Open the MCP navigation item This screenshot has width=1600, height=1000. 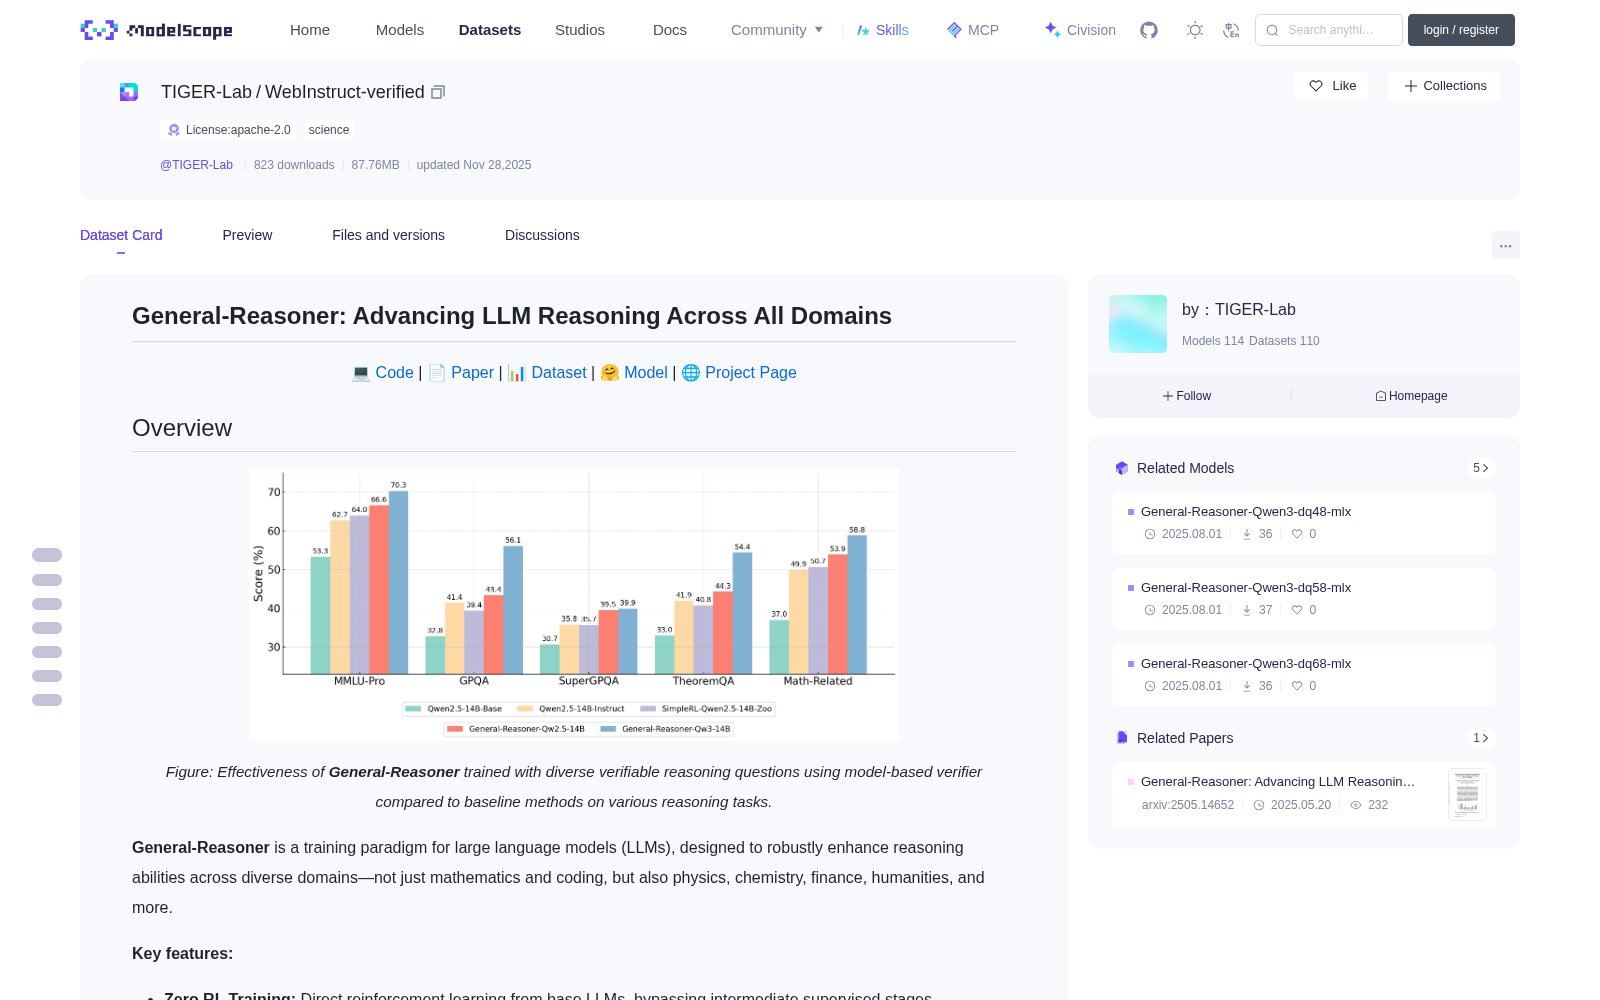(972, 30)
